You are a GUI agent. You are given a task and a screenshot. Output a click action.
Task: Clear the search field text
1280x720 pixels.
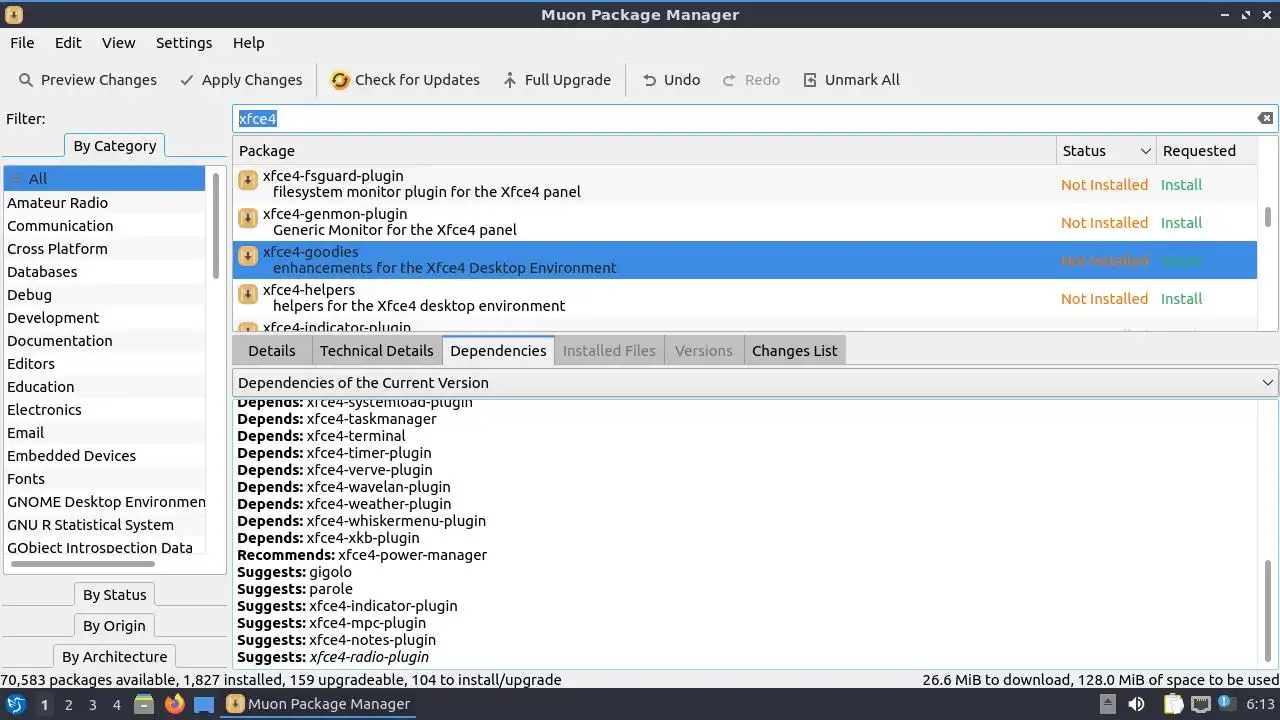(1265, 118)
